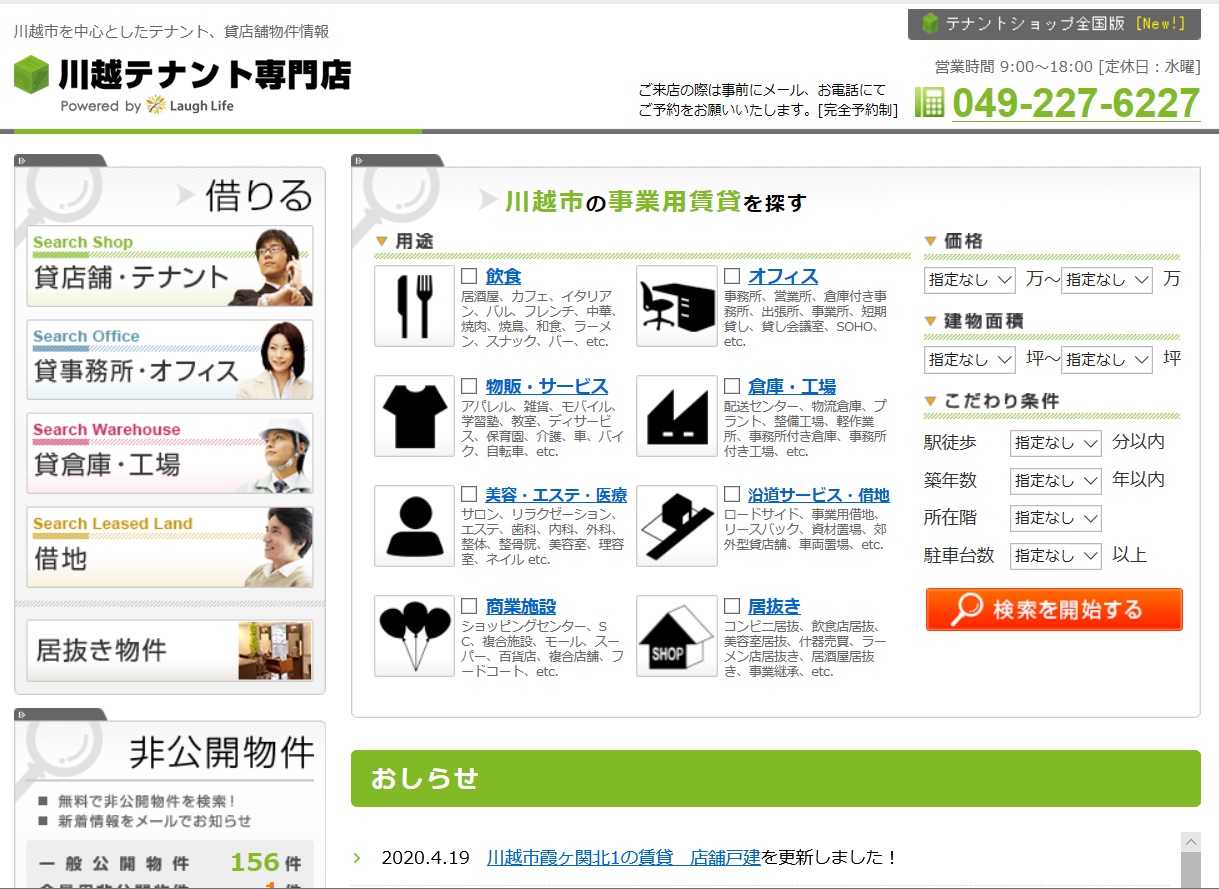Click the news list scrollbar up arrow
This screenshot has height=889, width=1219.
point(1190,841)
